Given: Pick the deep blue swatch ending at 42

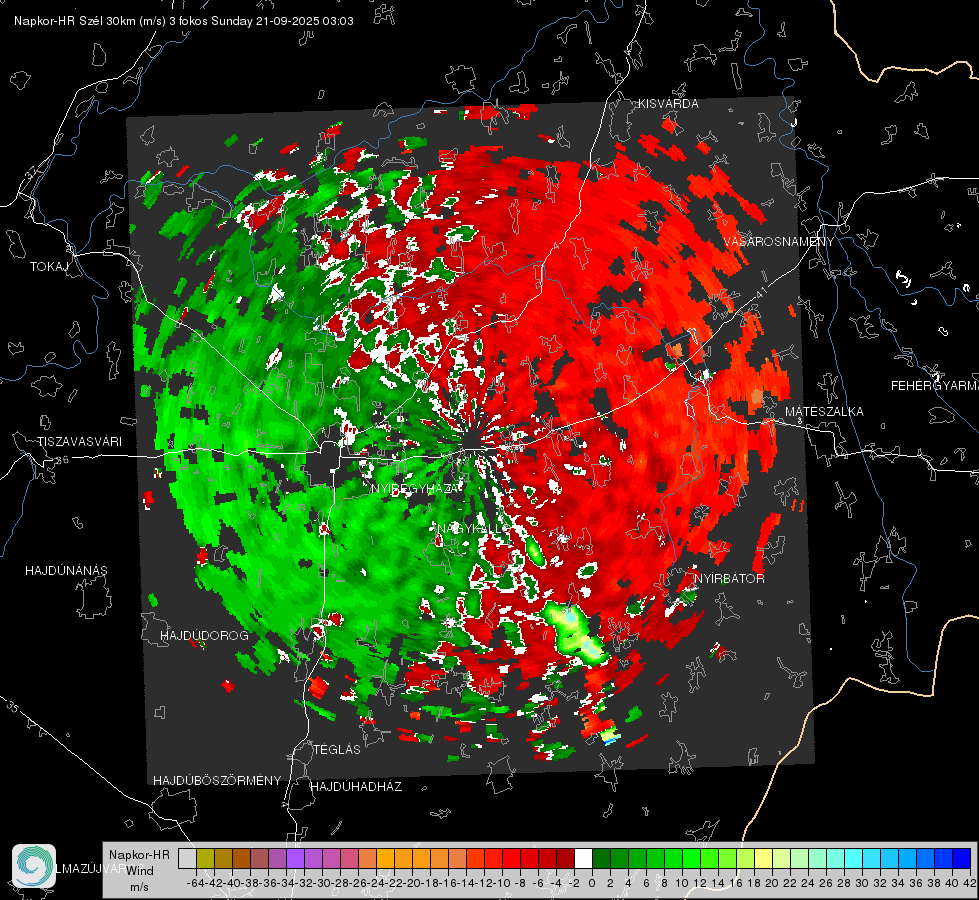Looking at the screenshot, I should click(x=962, y=858).
